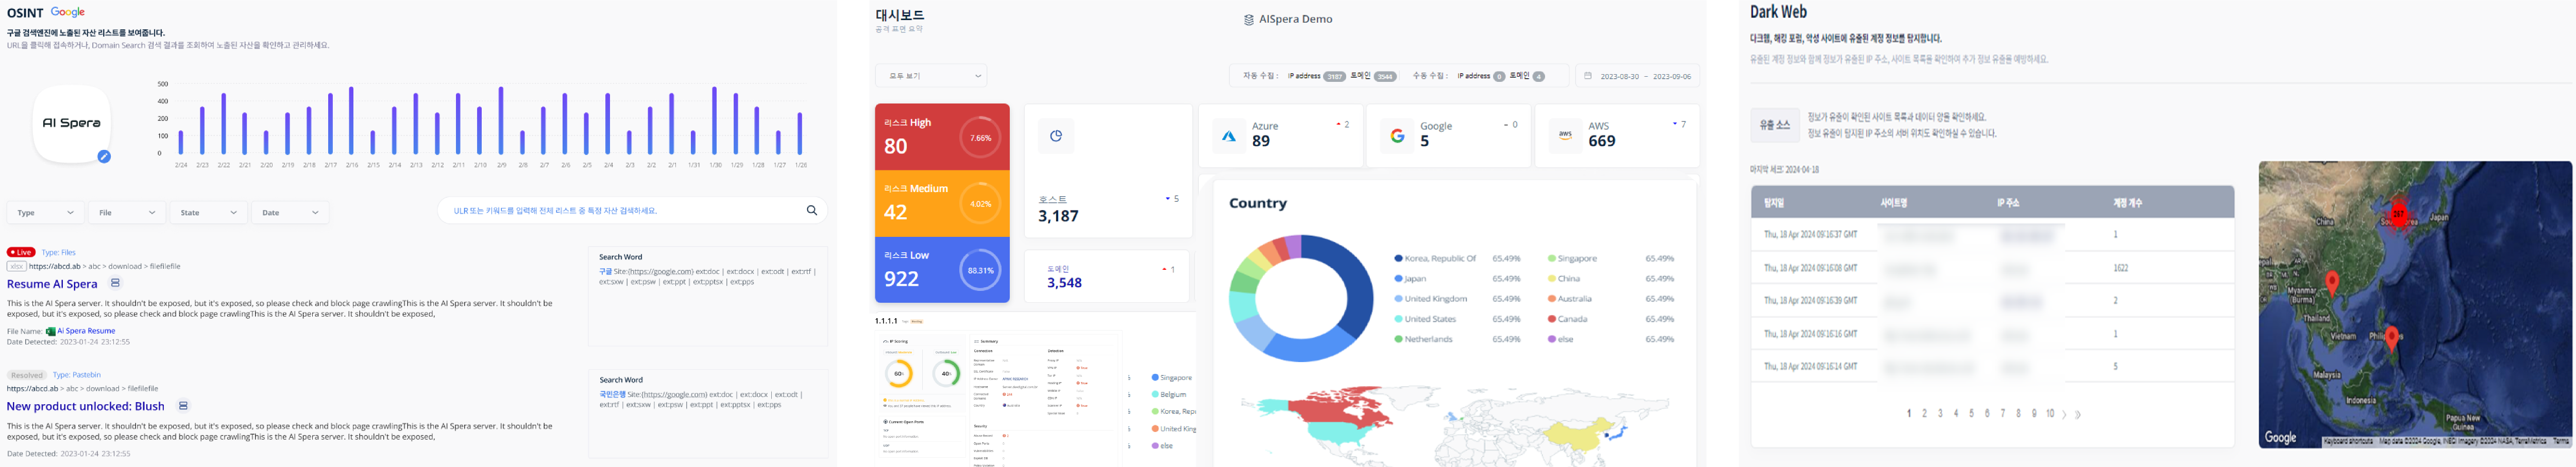The height and width of the screenshot is (467, 2576).
Task: Click the Azure logo icon
Action: (1229, 136)
